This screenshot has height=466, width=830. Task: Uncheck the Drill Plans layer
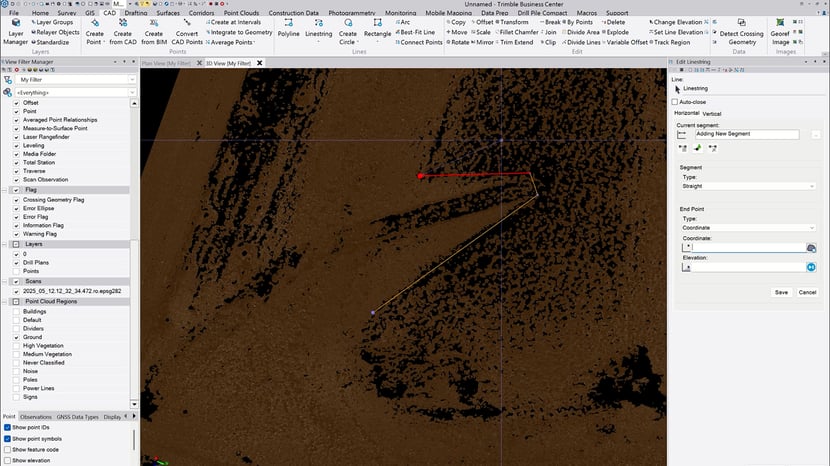(x=16, y=263)
